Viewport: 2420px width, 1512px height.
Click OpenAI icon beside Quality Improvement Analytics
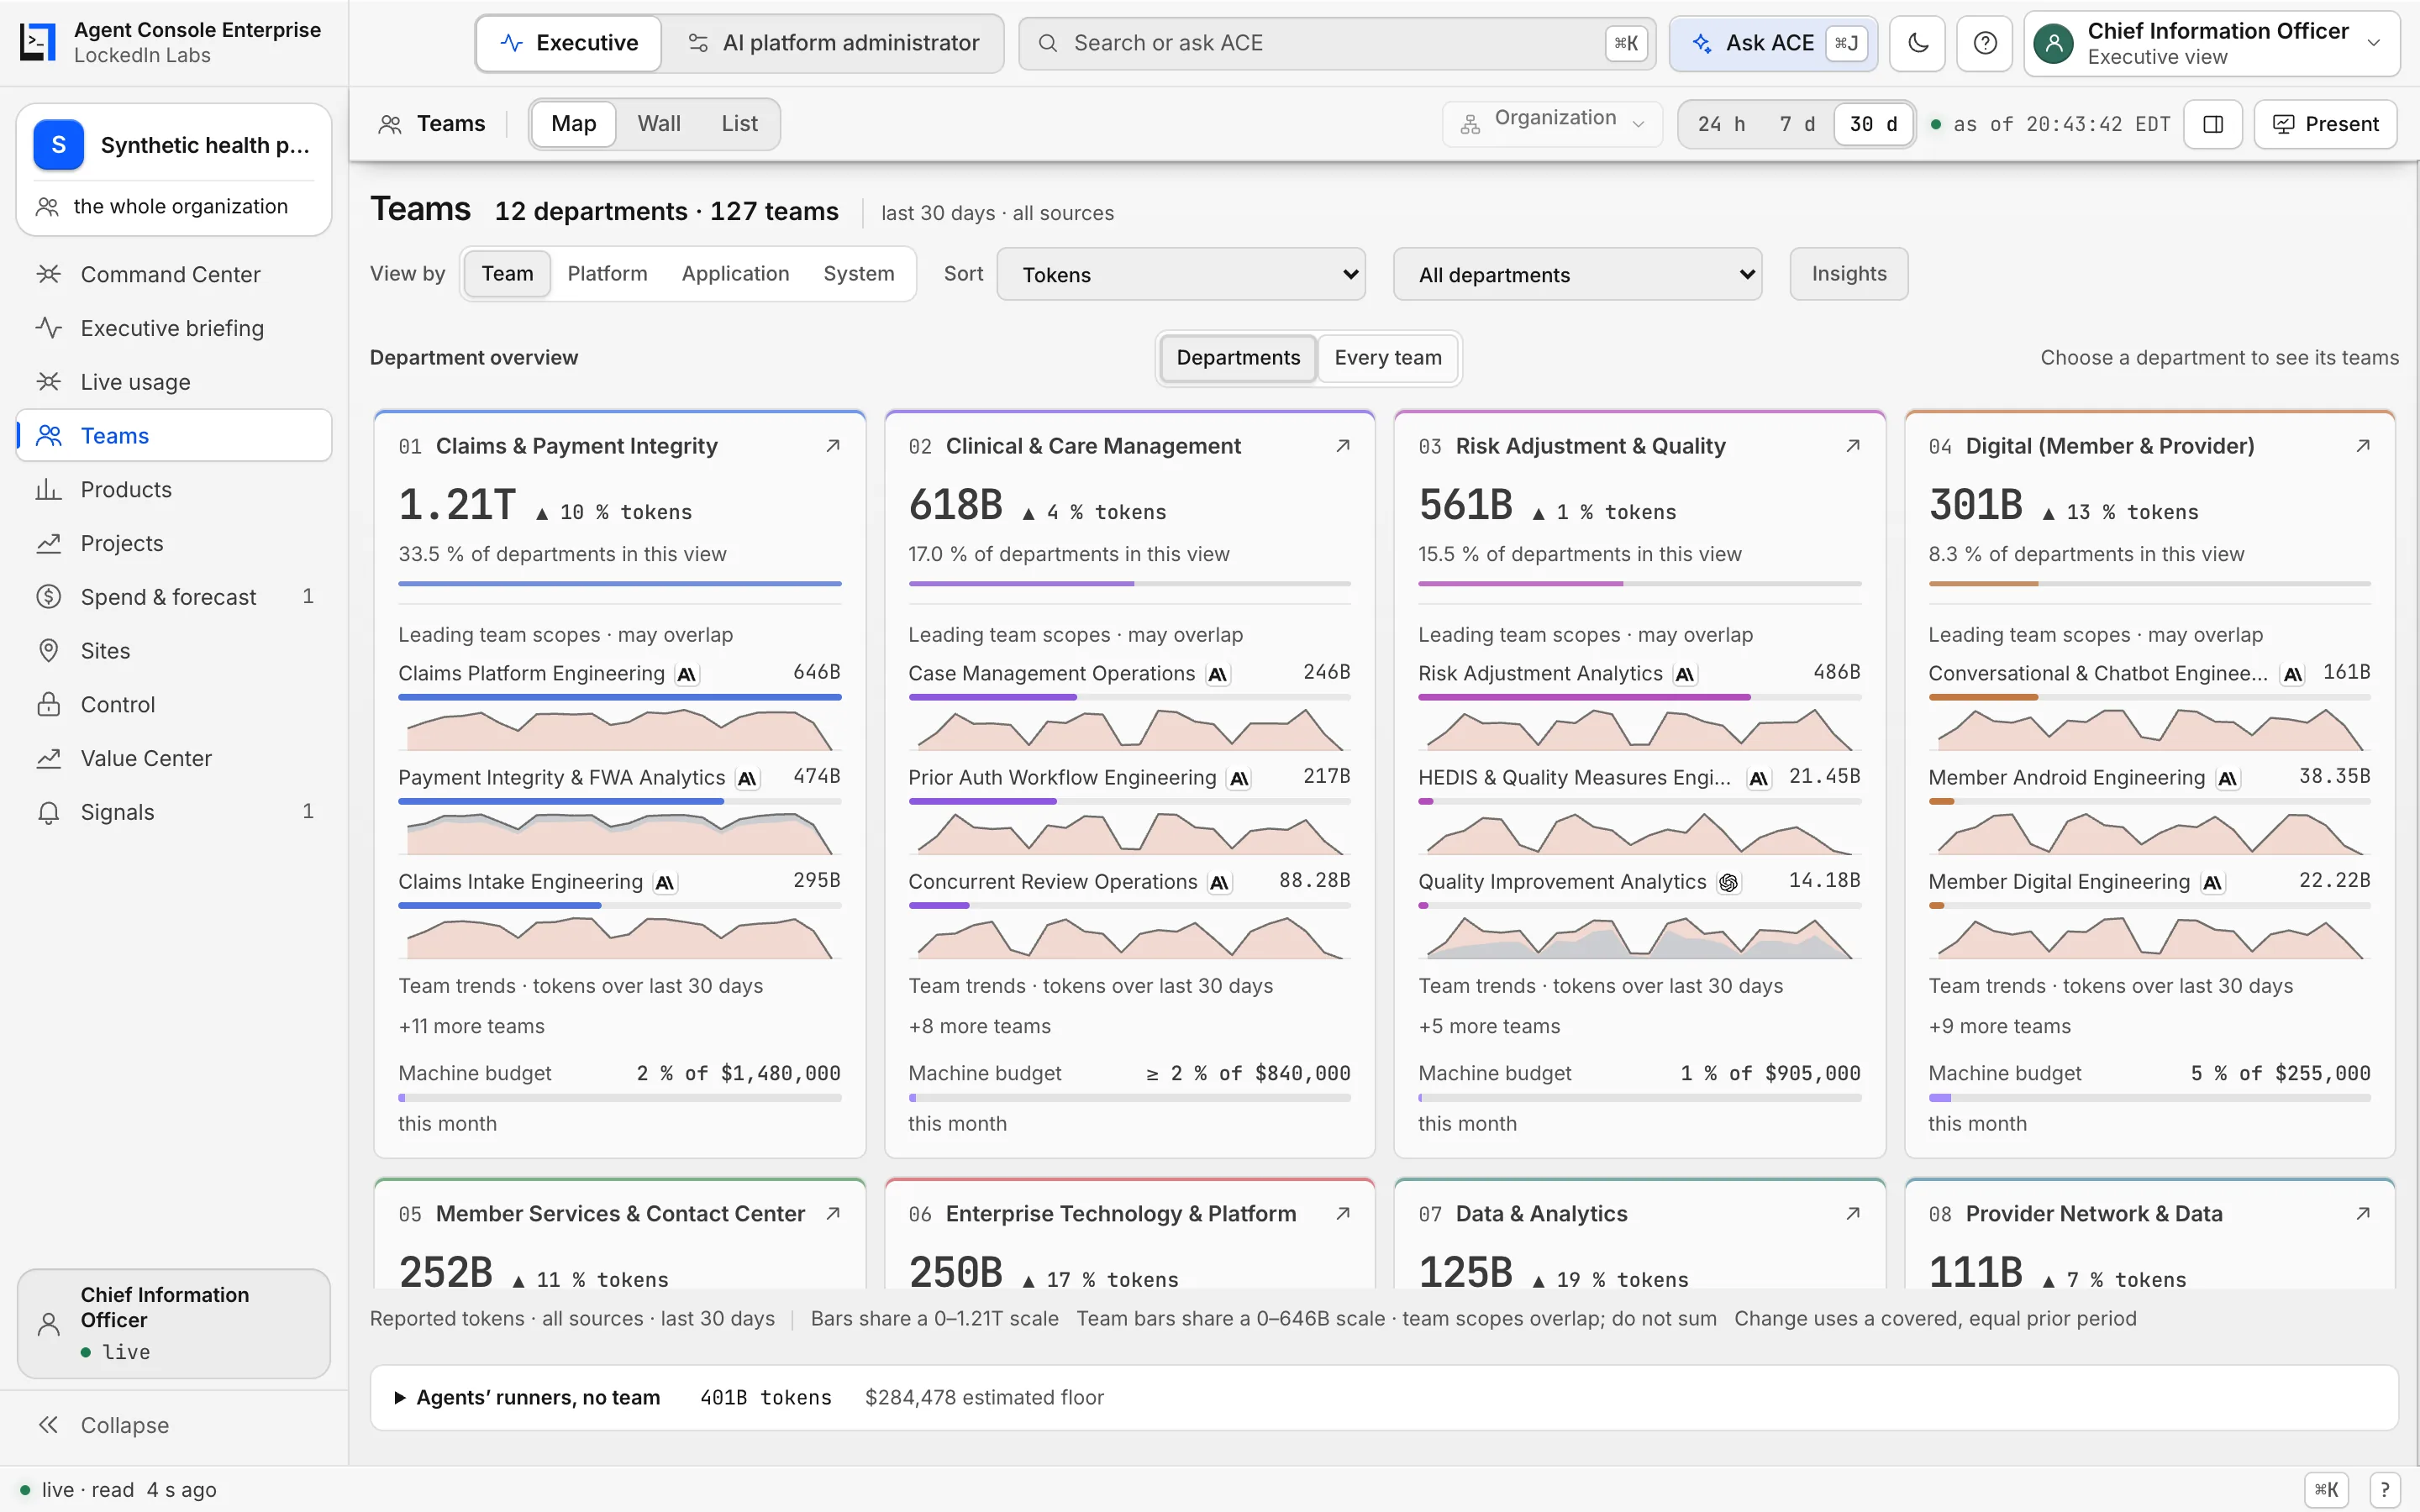[x=1728, y=882]
